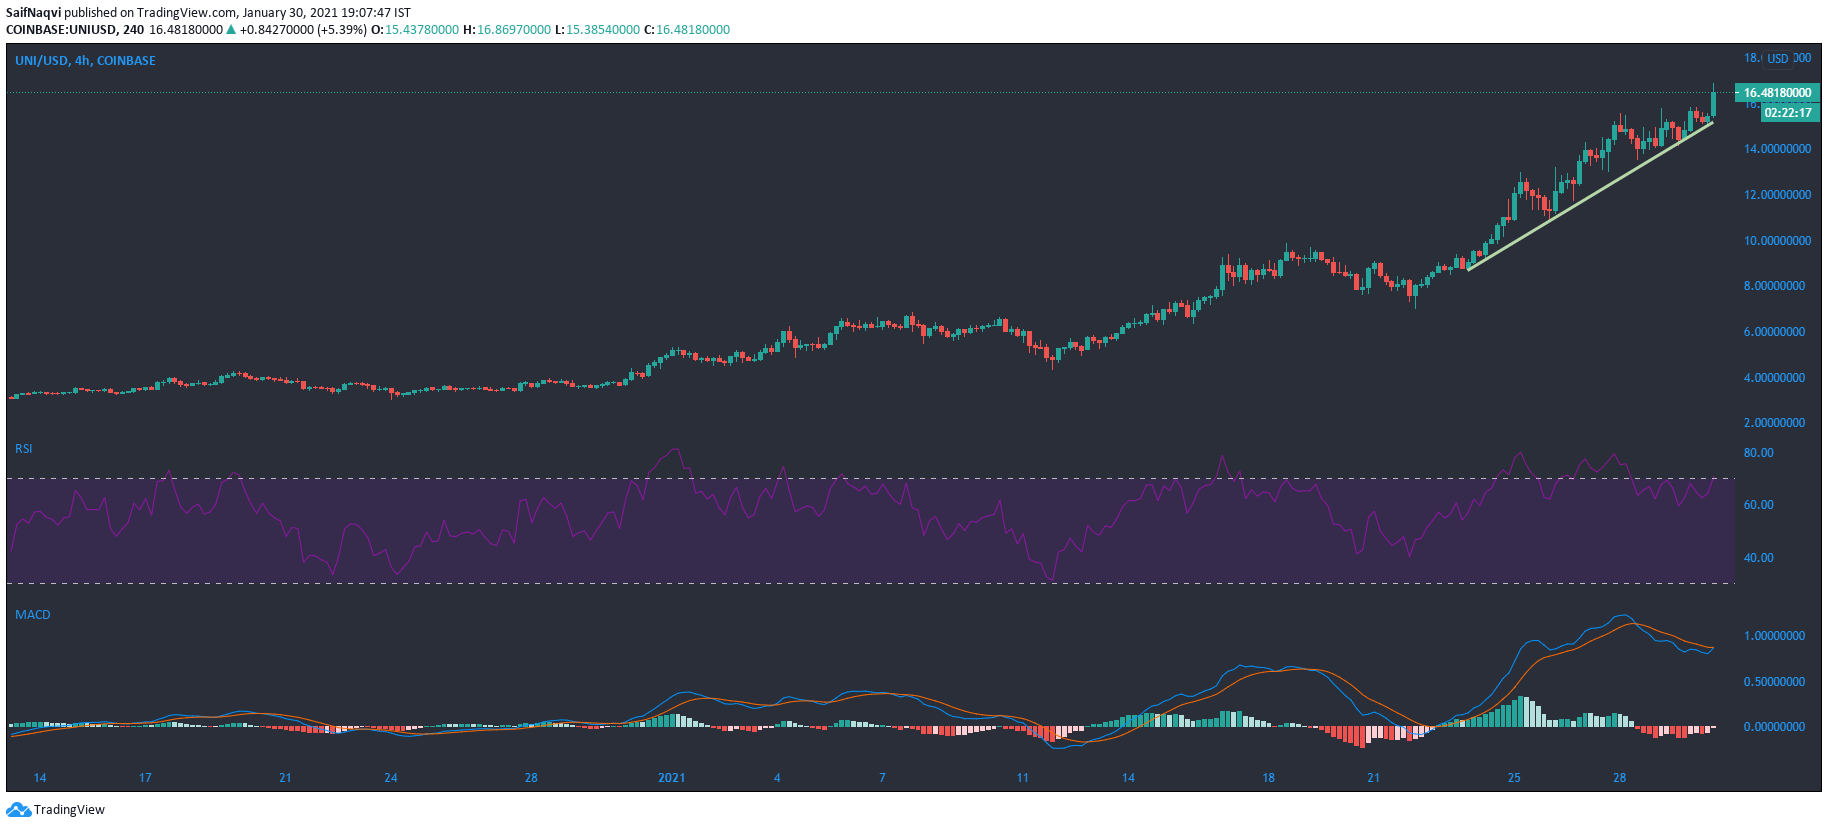Click the Low value 15.38540000 in header
The image size is (1828, 828).
coord(603,30)
